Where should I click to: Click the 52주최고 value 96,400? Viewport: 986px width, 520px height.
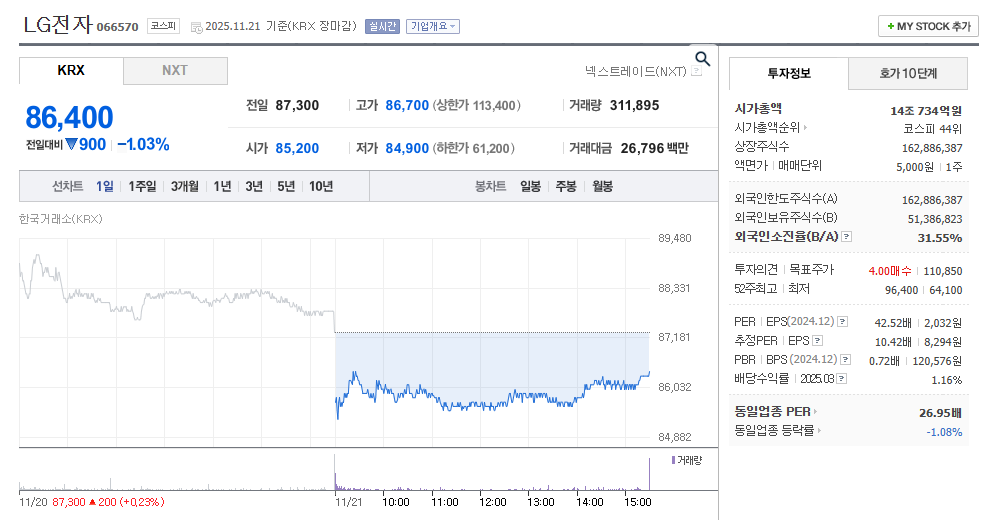(x=901, y=290)
